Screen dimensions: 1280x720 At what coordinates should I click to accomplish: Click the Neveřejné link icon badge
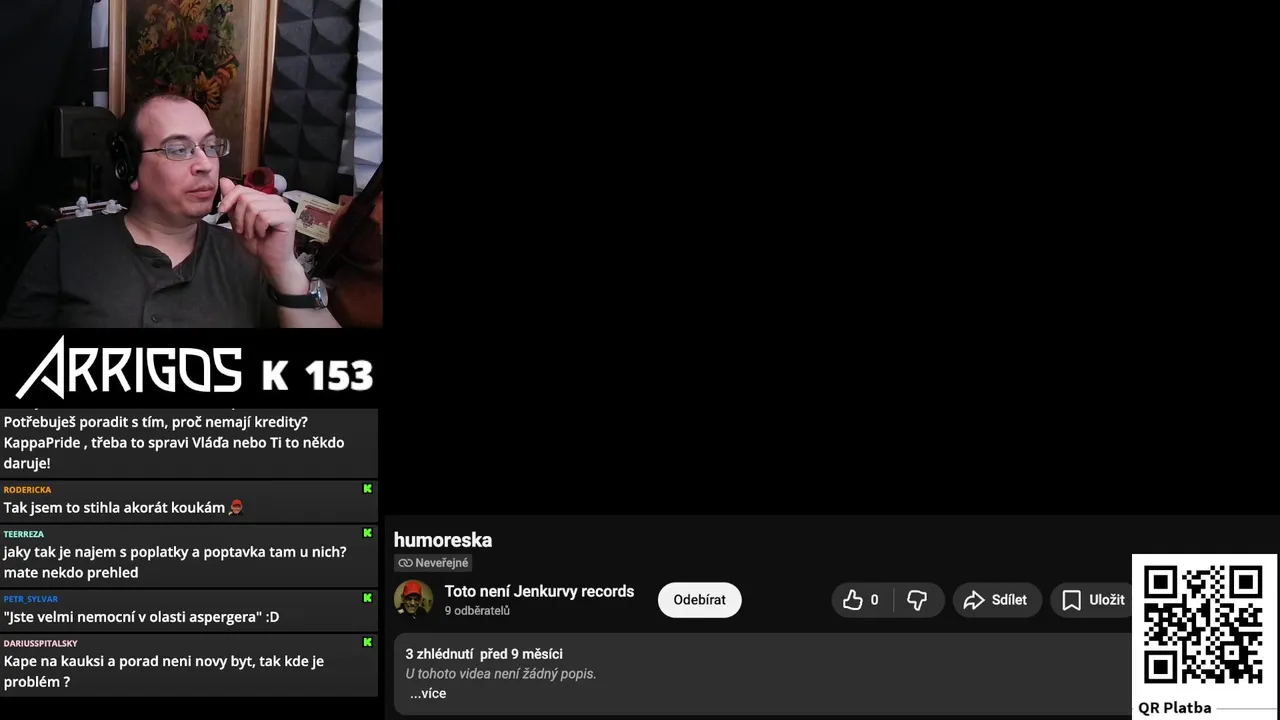click(433, 563)
